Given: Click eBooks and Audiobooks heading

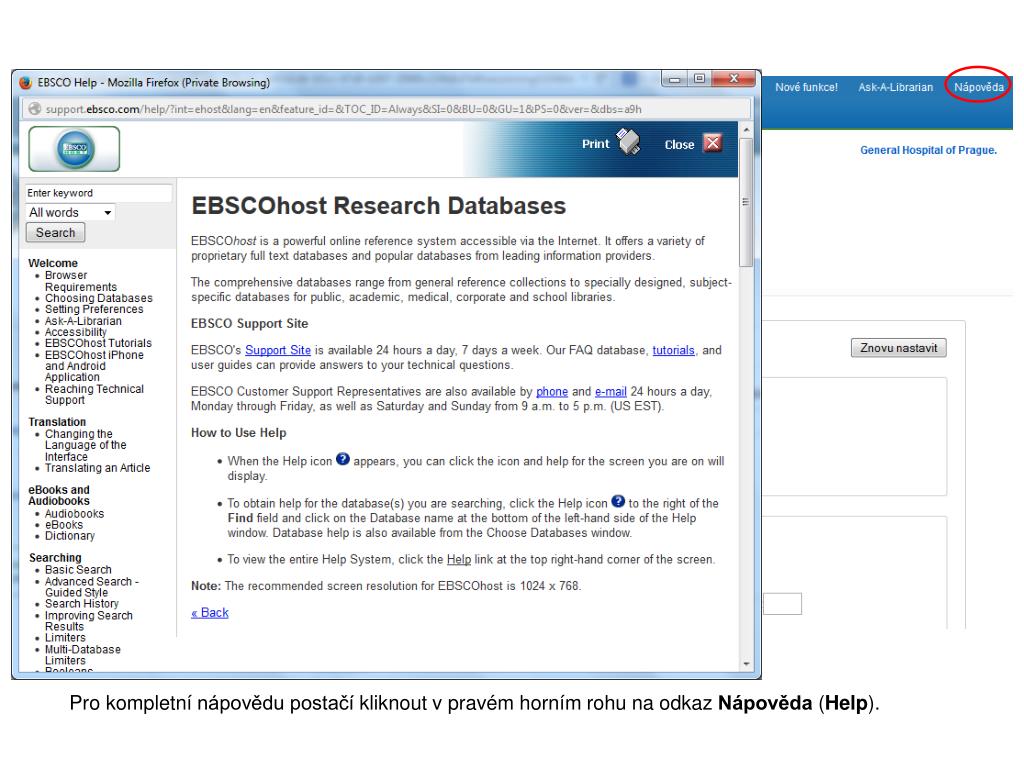Looking at the screenshot, I should [59, 496].
